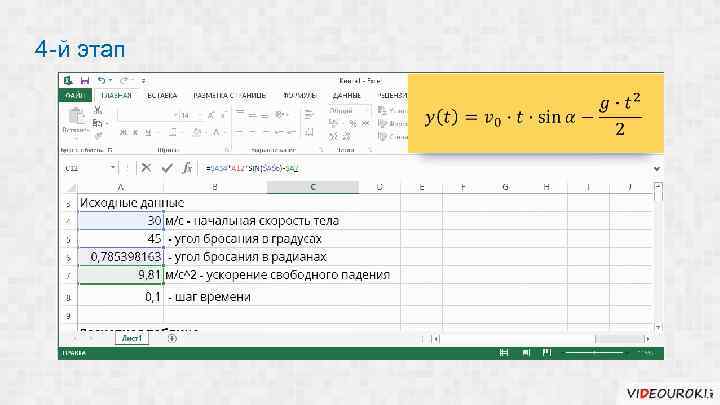Click vertical scrollbar down arrow
720x405 pixels.
coord(658,327)
